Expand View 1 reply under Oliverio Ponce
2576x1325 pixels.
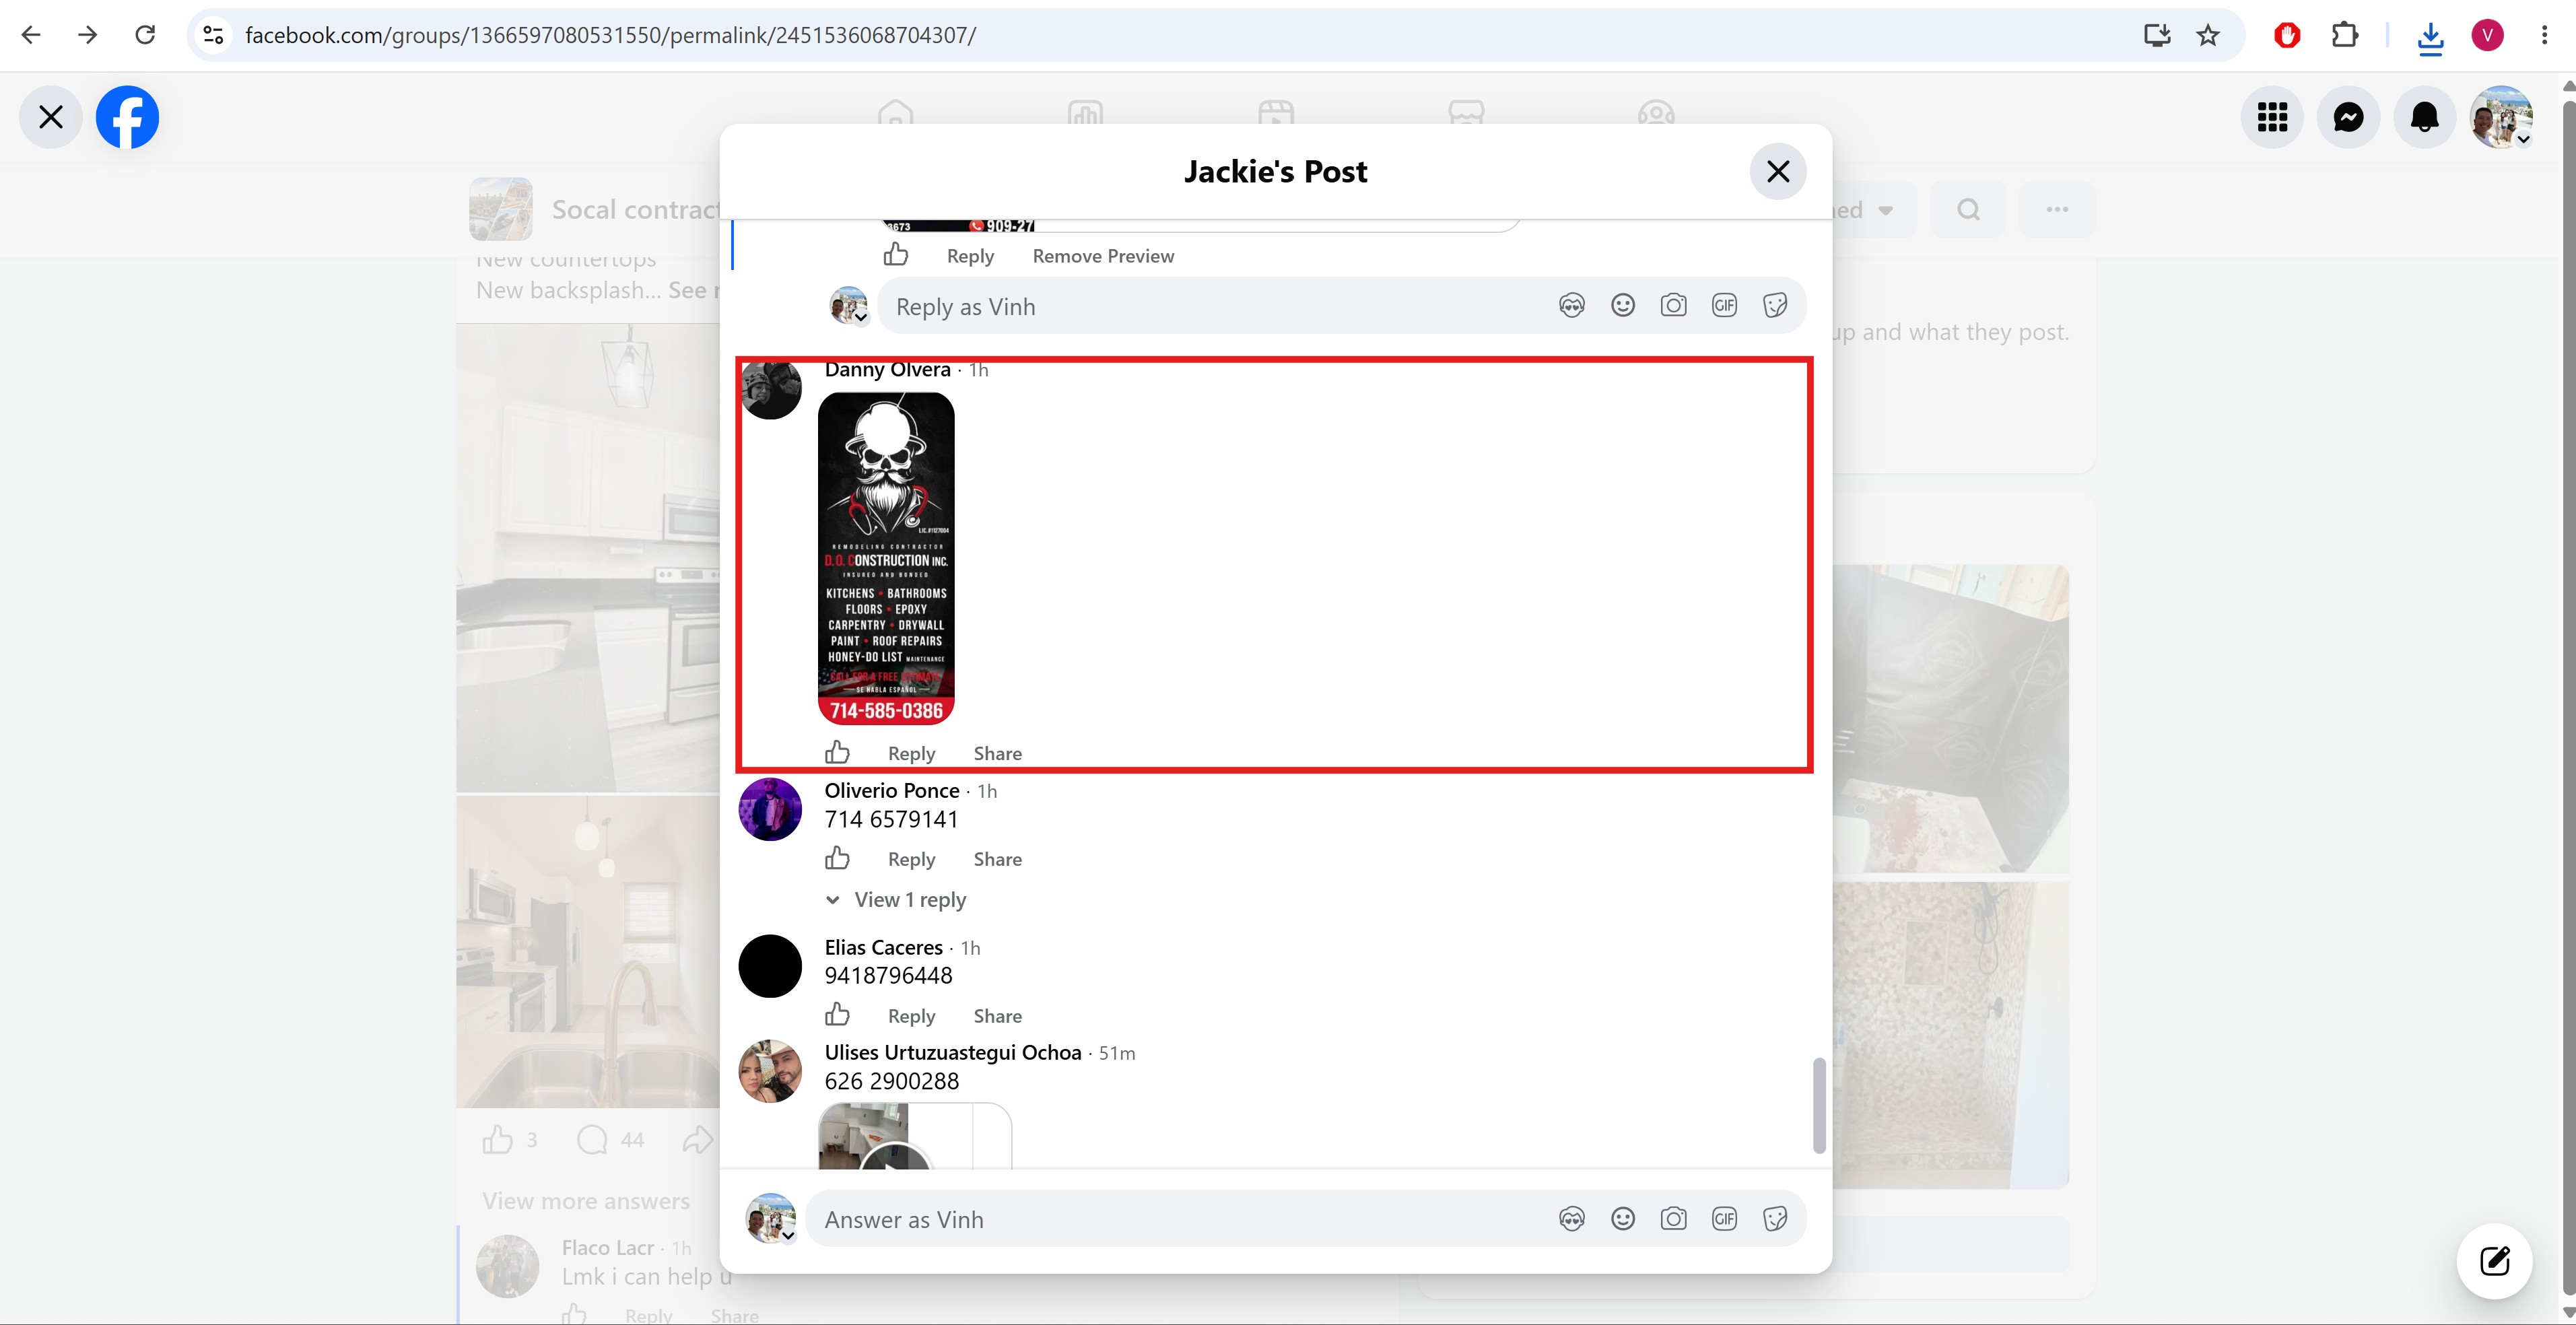(896, 900)
